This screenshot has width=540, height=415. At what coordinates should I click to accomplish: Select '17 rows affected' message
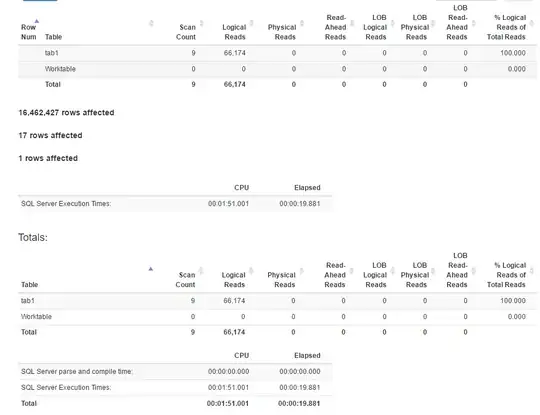[x=50, y=135]
